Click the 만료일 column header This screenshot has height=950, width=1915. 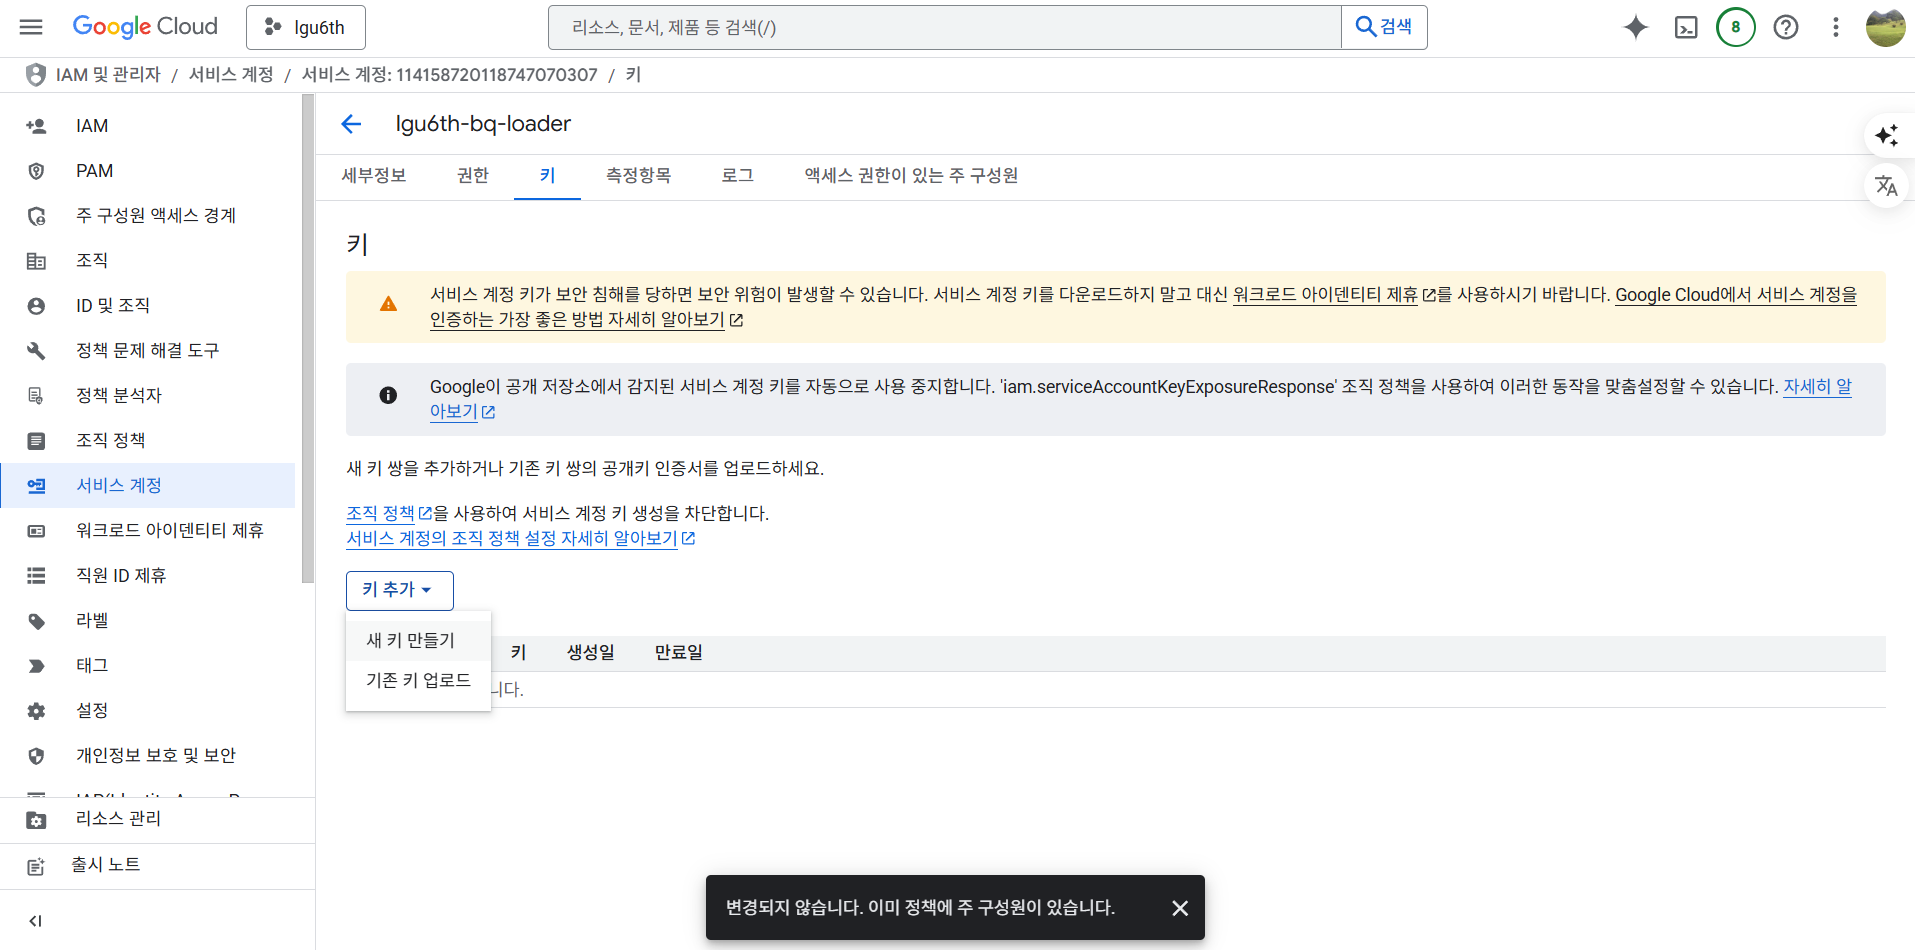pyautogui.click(x=679, y=653)
